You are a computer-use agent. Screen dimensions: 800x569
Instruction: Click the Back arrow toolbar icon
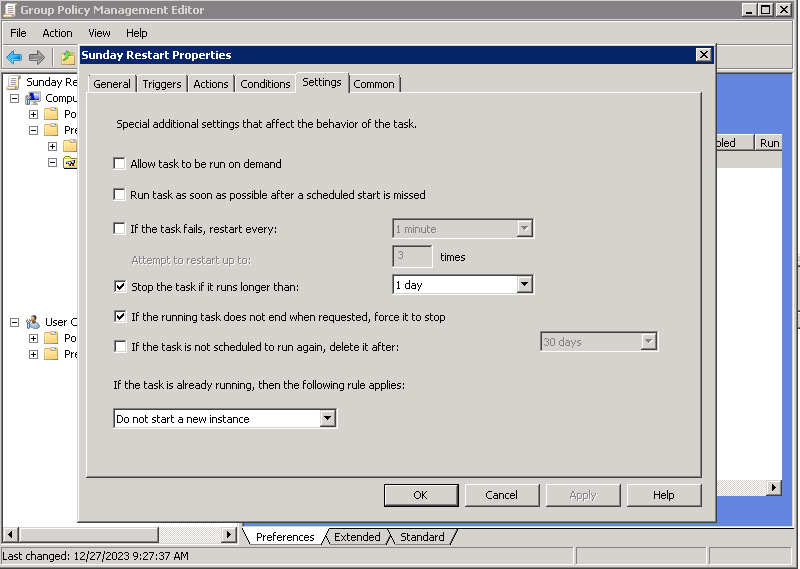[x=14, y=57]
